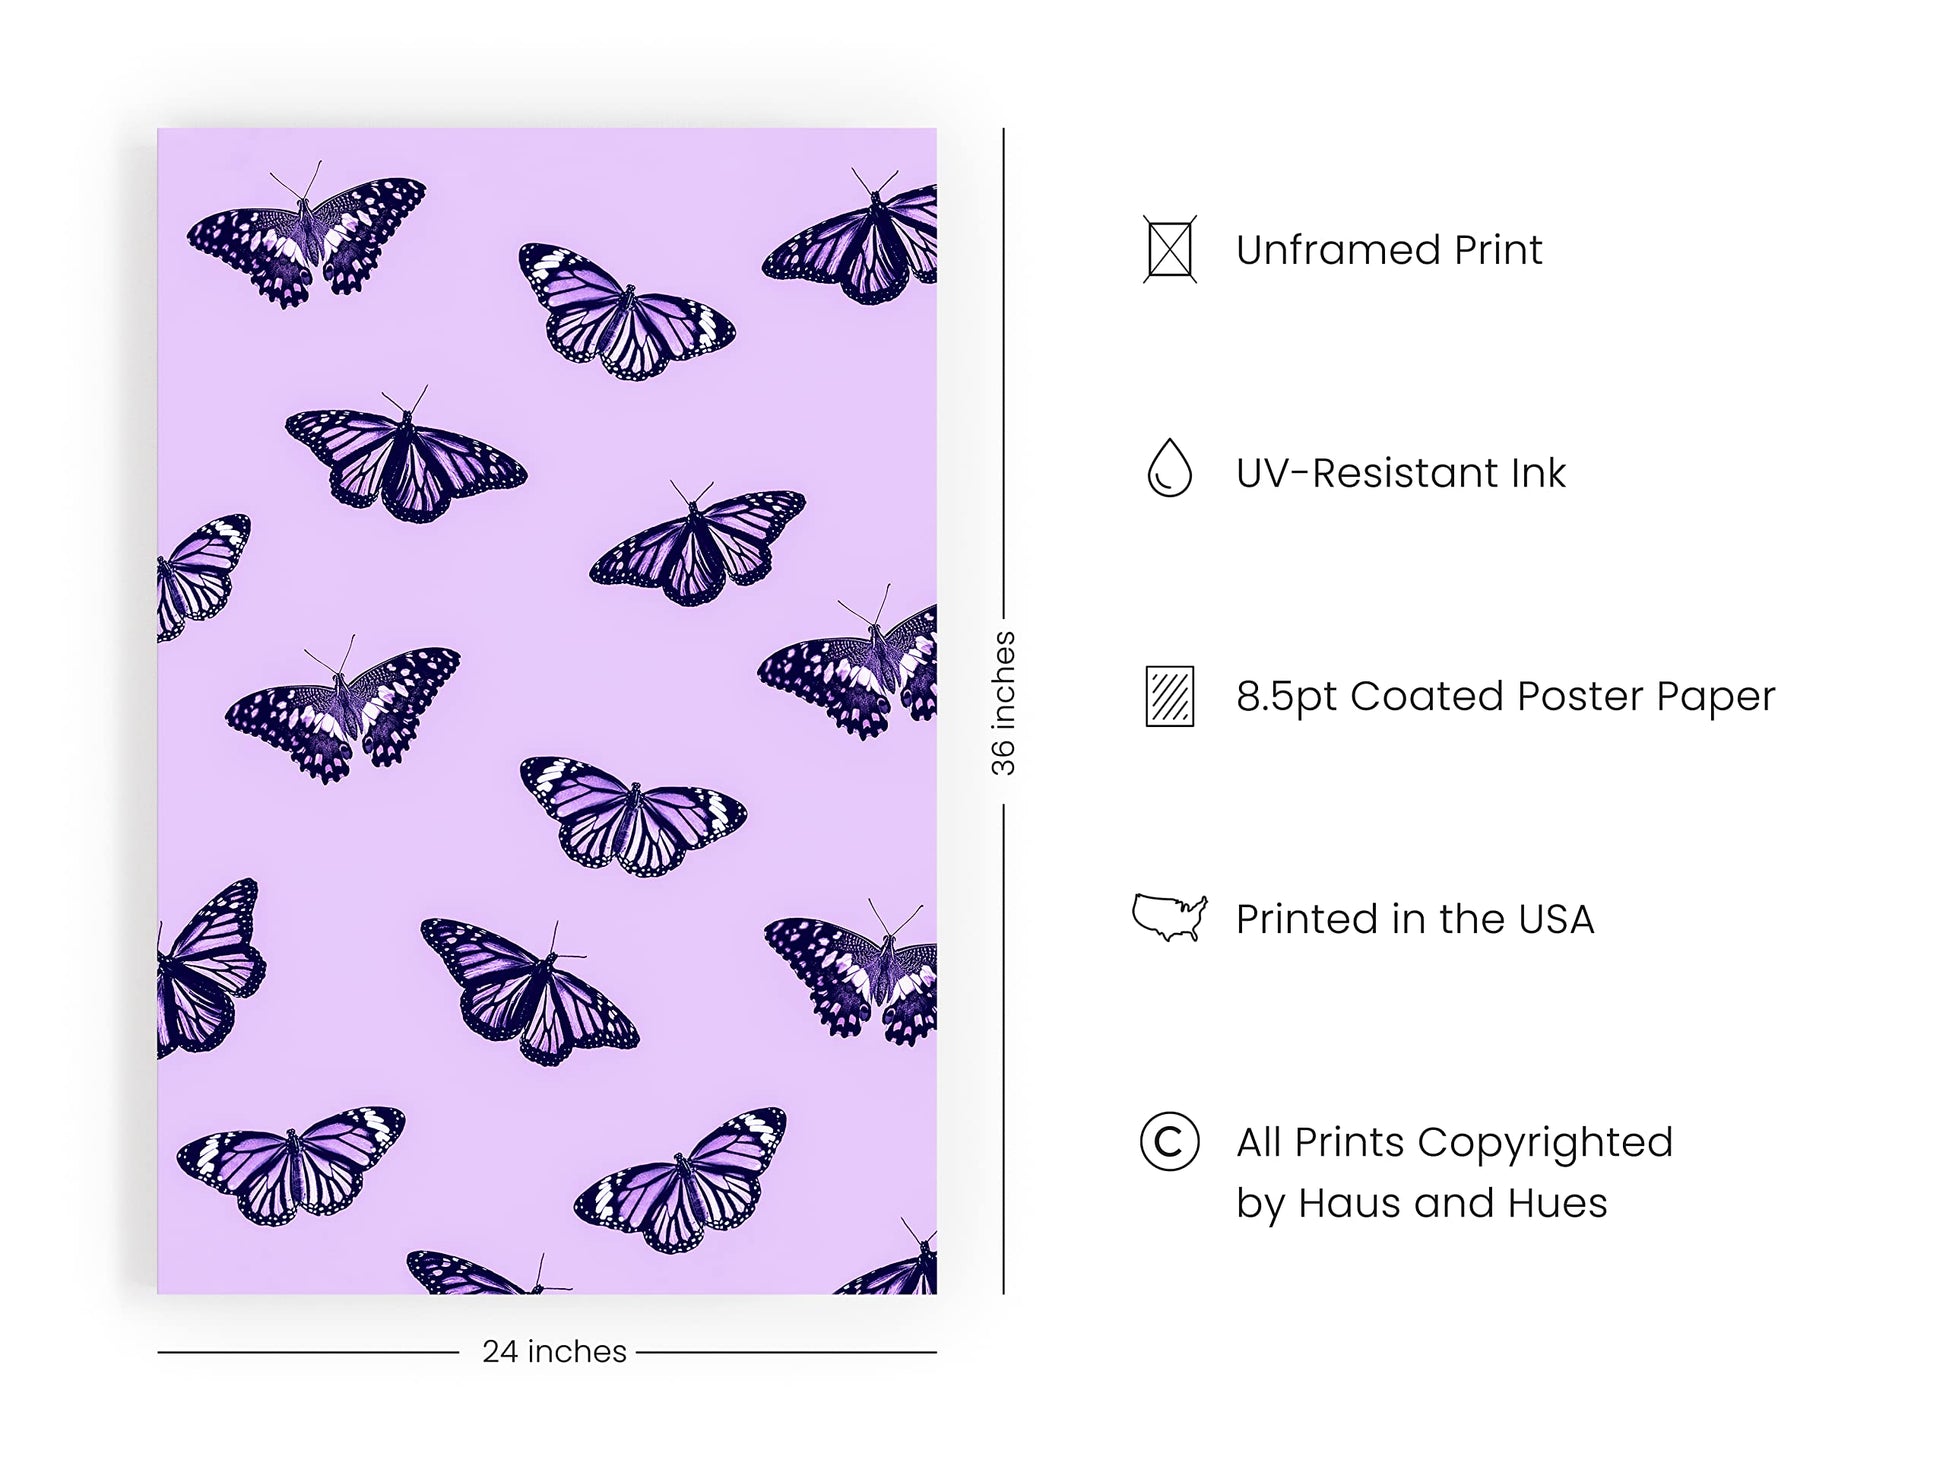
Task: Click the "8.5pt Coated Poster Paper" label
Action: pos(1505,696)
